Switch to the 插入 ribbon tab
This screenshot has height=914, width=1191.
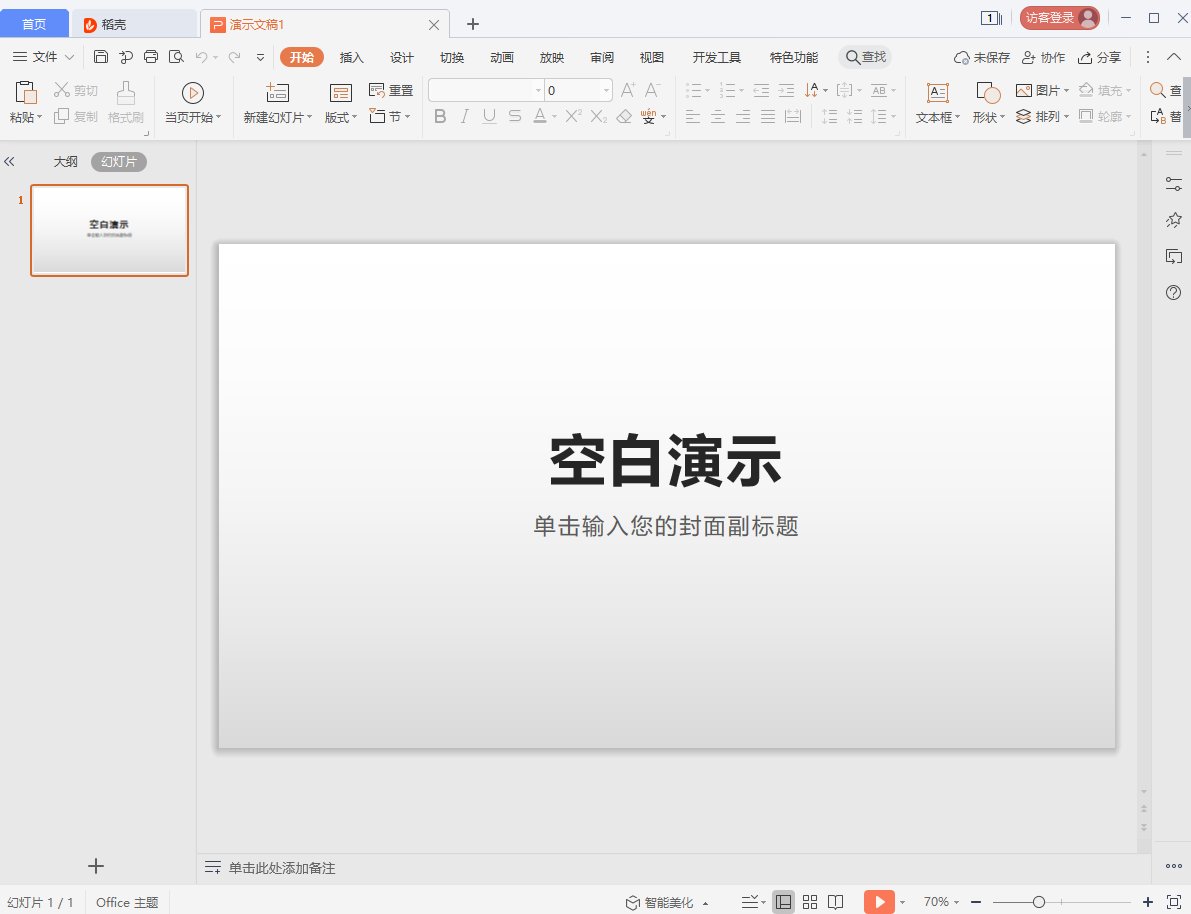[351, 57]
